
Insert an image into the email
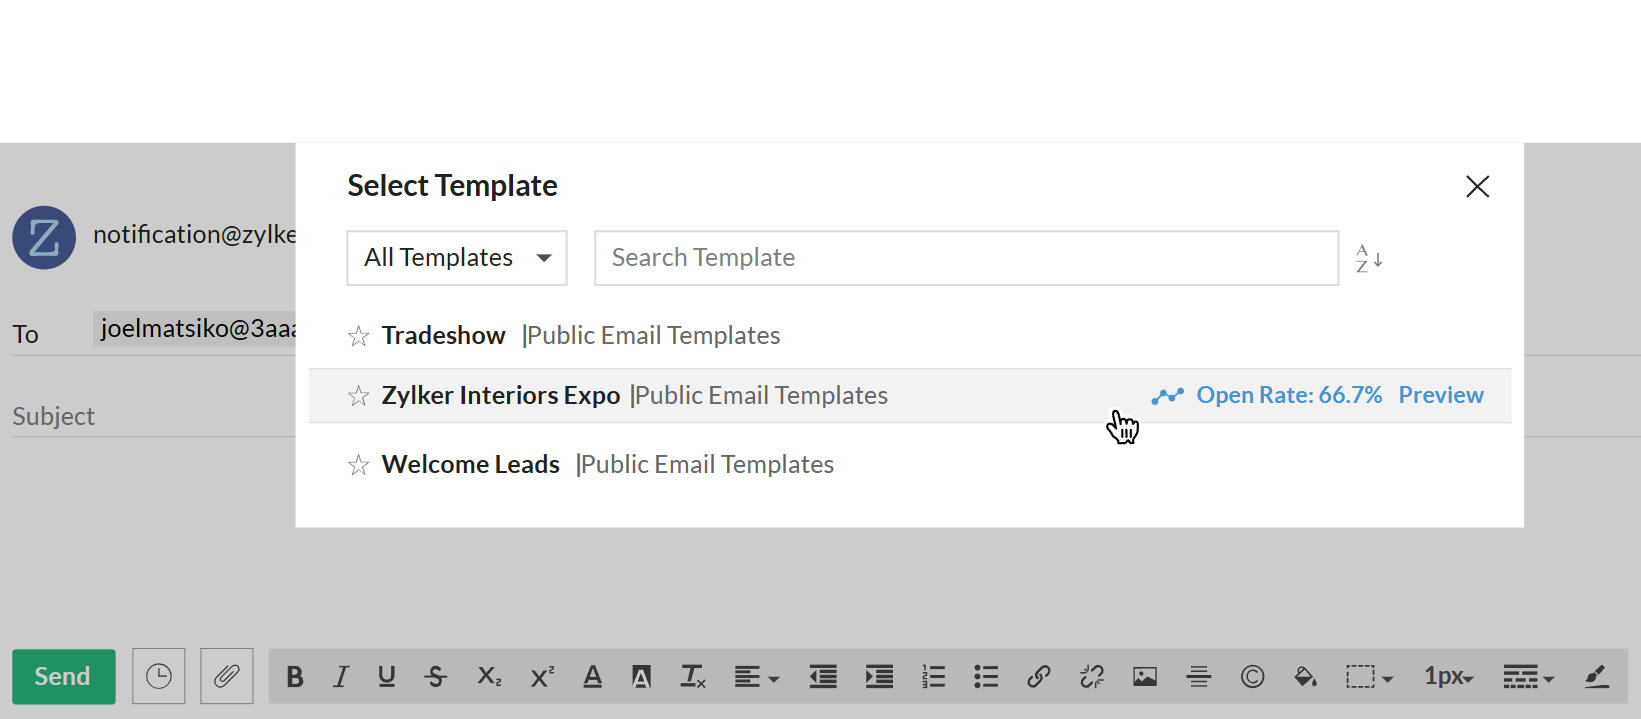(x=1144, y=677)
